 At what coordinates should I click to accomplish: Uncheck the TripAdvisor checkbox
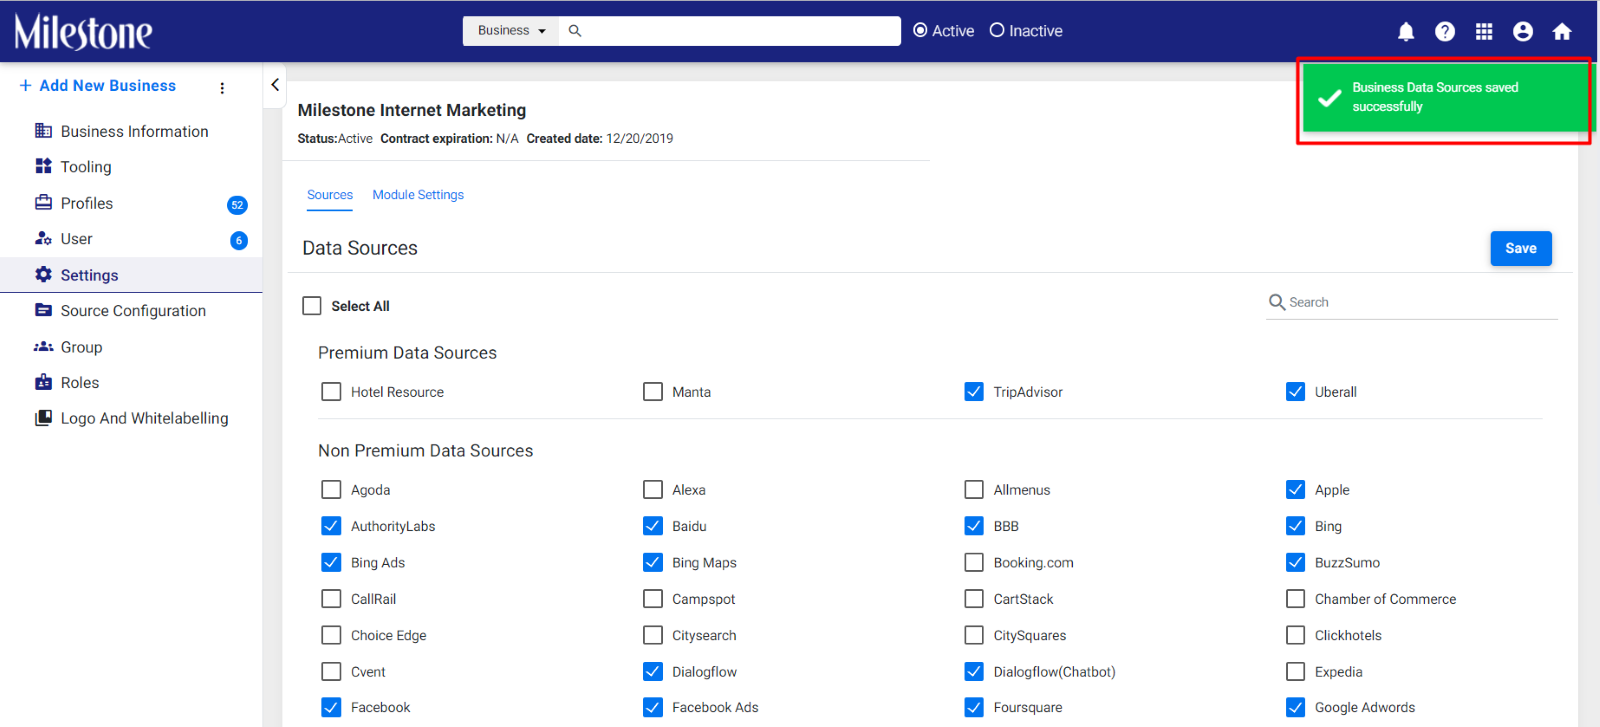(974, 392)
